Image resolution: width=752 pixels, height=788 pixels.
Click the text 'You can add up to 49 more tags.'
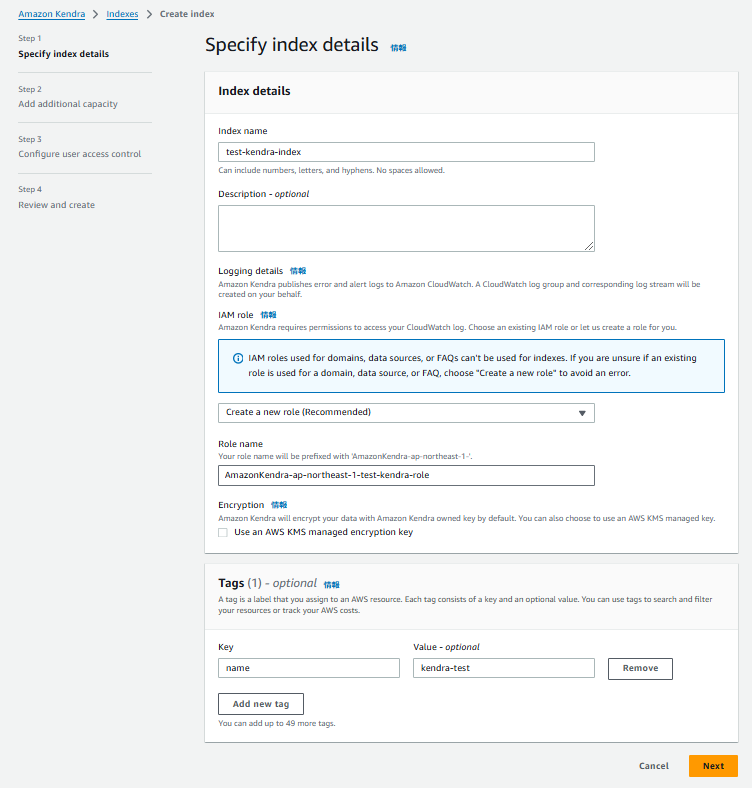pyautogui.click(x=276, y=723)
